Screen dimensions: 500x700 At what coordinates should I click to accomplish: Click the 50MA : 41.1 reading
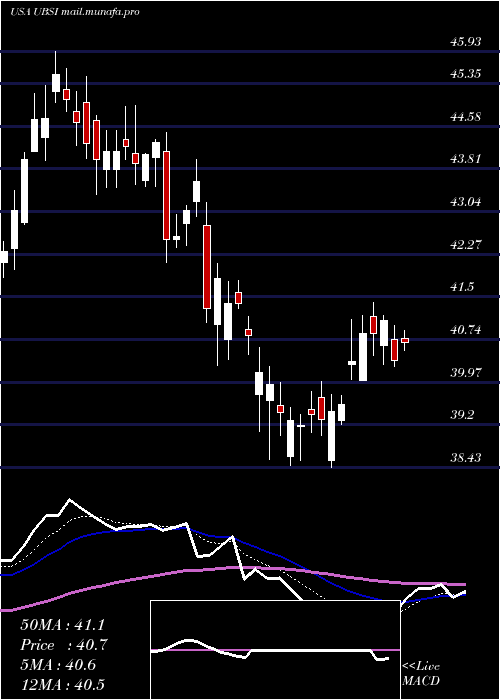(x=64, y=625)
